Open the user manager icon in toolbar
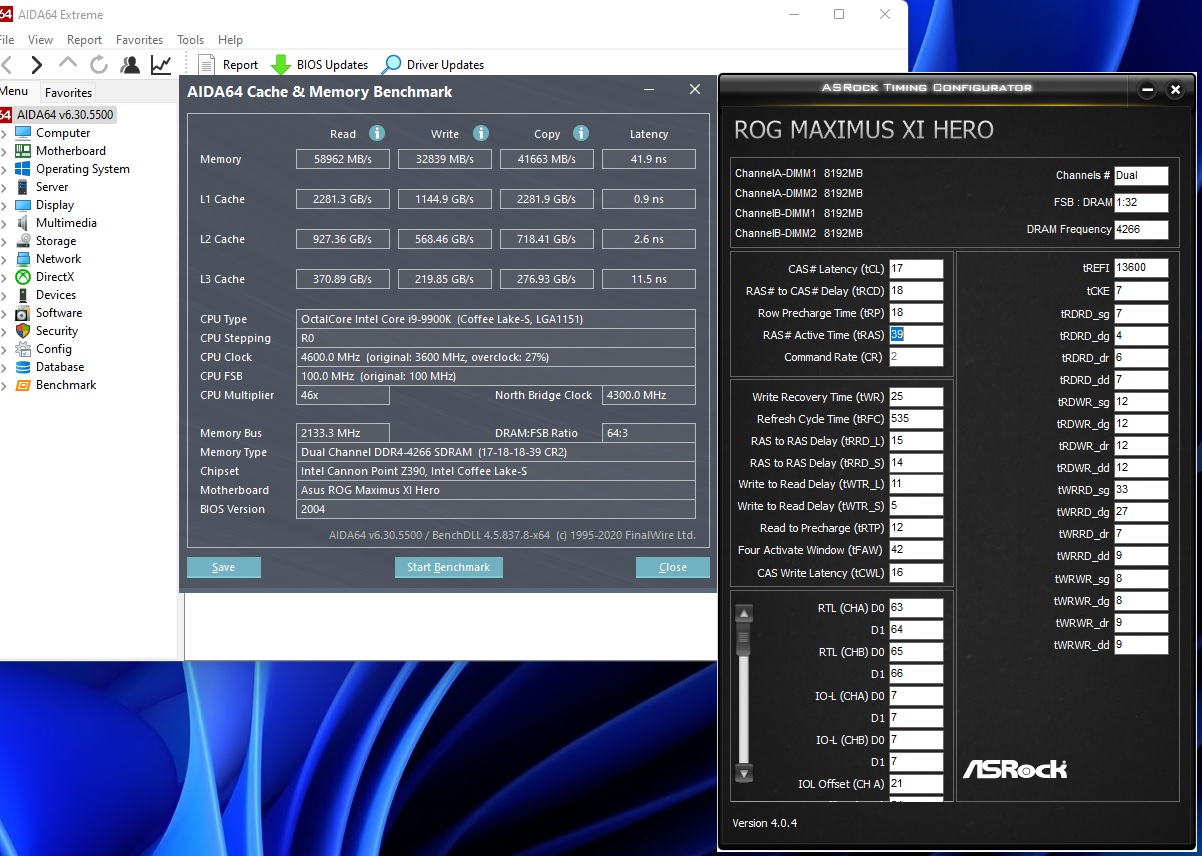Viewport: 1202px width, 856px height. pyautogui.click(x=130, y=65)
